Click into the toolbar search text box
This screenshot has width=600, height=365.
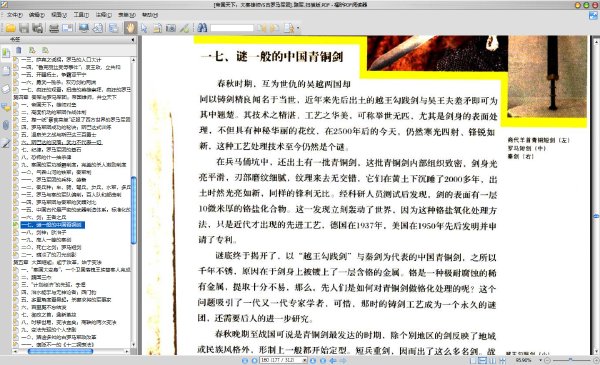pyautogui.click(x=232, y=28)
